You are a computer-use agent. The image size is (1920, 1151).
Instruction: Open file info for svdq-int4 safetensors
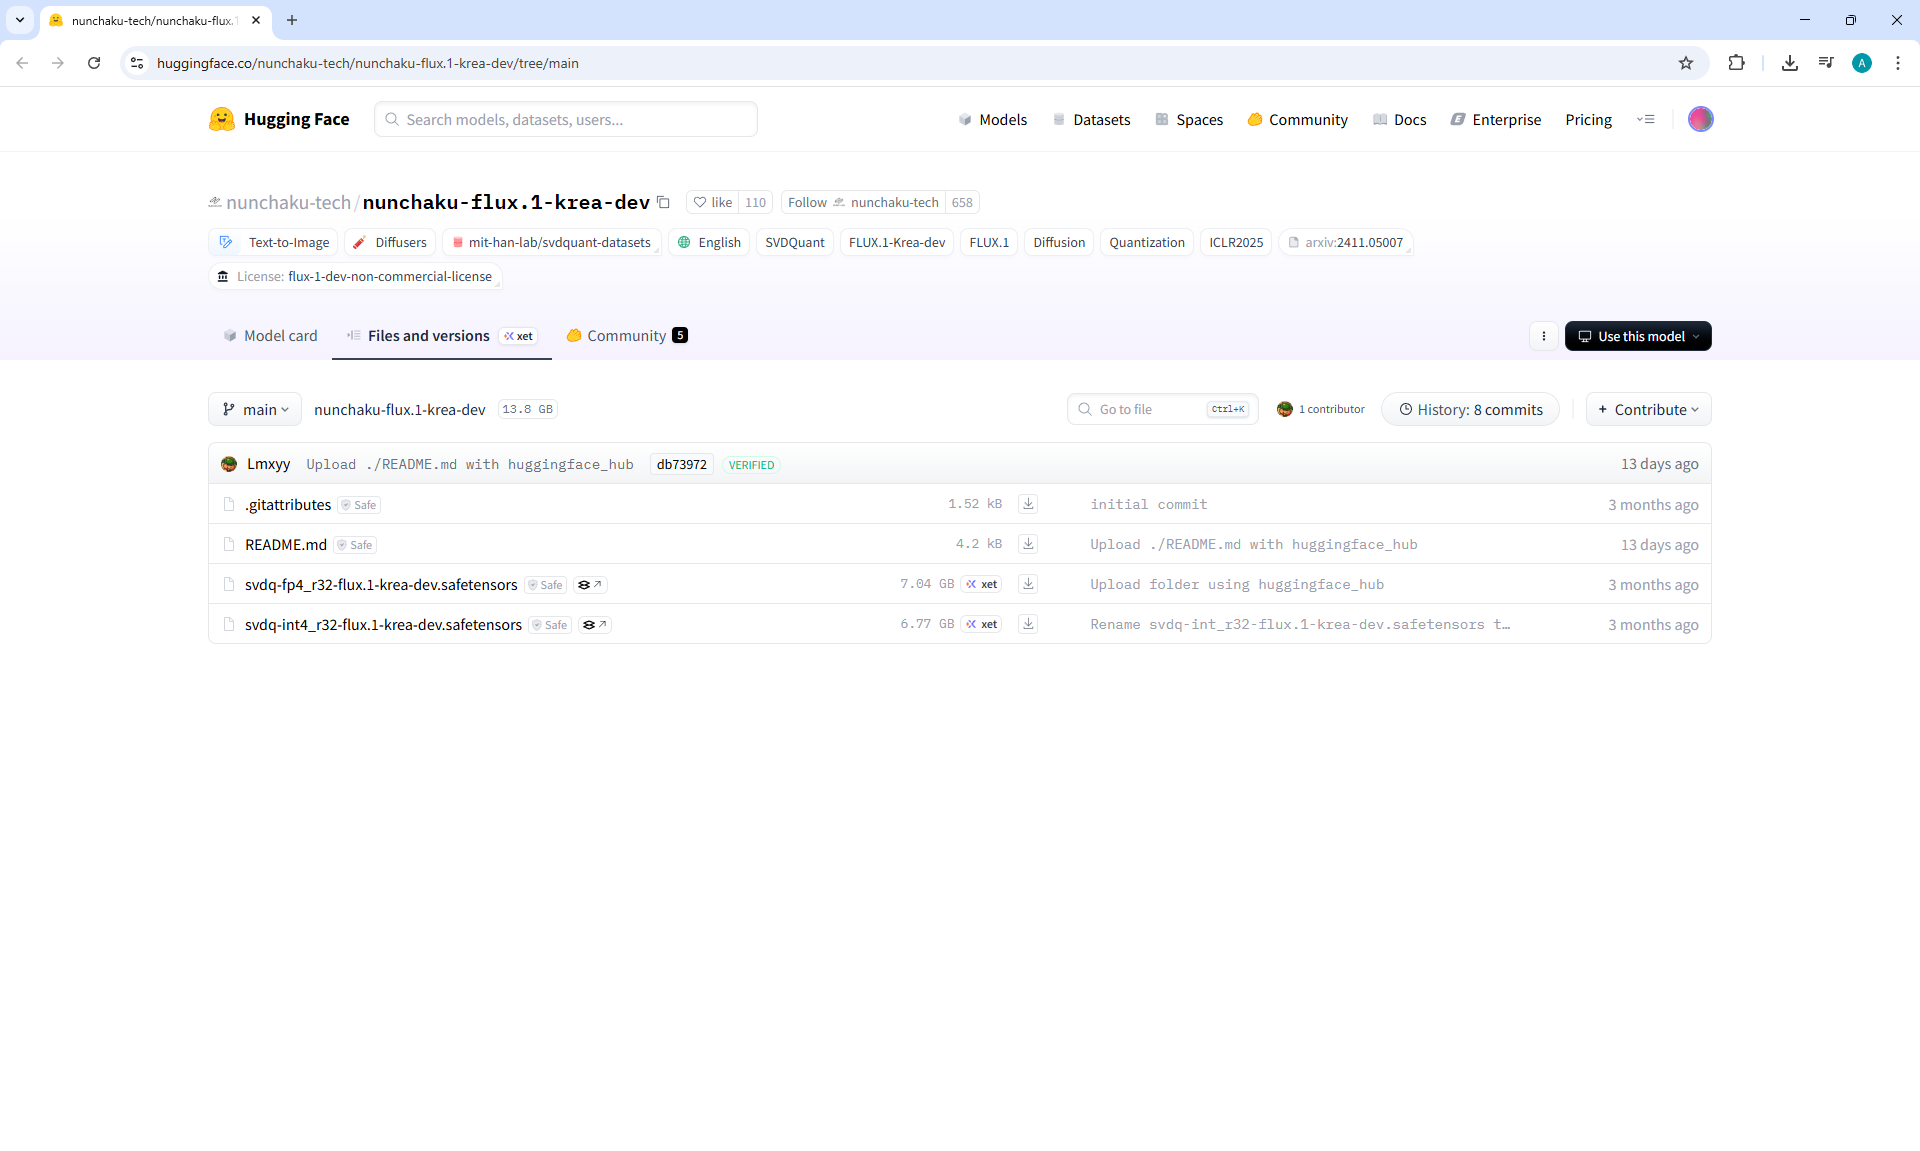[595, 625]
